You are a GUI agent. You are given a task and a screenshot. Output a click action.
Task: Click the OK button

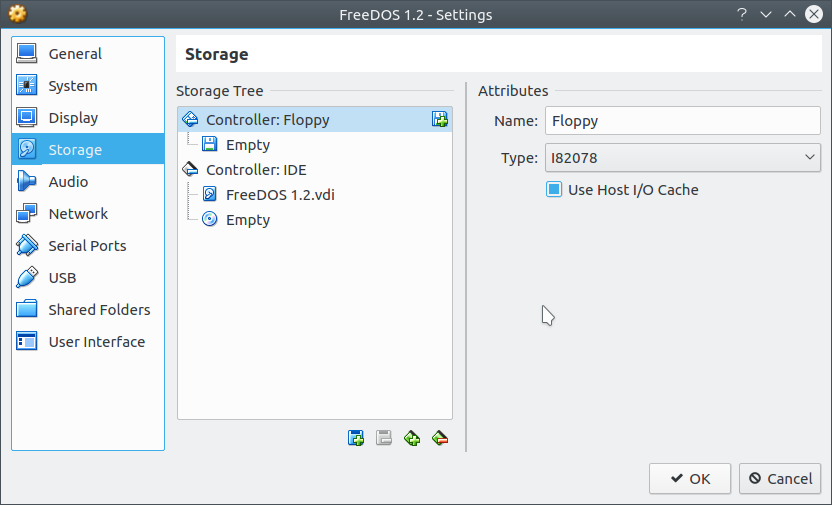(690, 478)
